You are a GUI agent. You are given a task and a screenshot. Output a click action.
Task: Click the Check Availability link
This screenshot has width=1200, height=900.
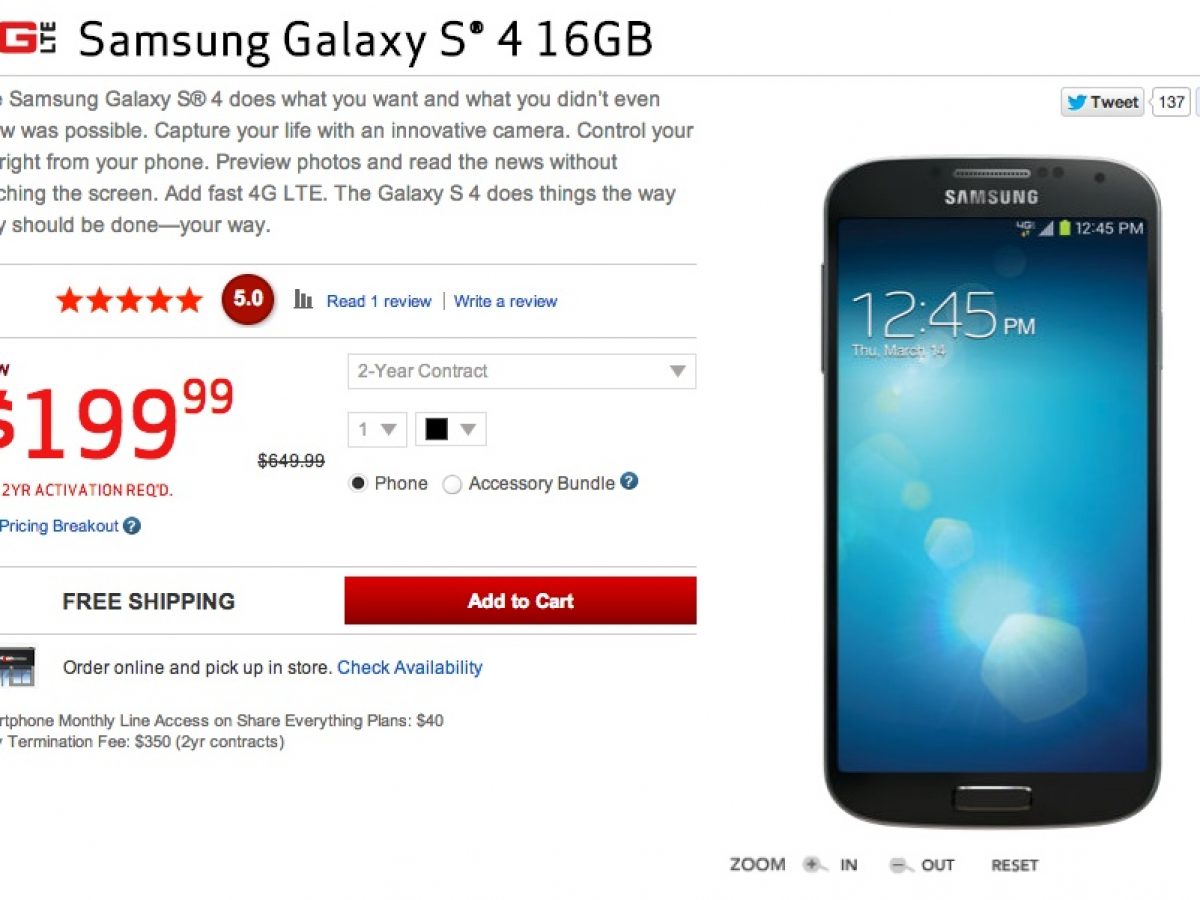tap(410, 667)
